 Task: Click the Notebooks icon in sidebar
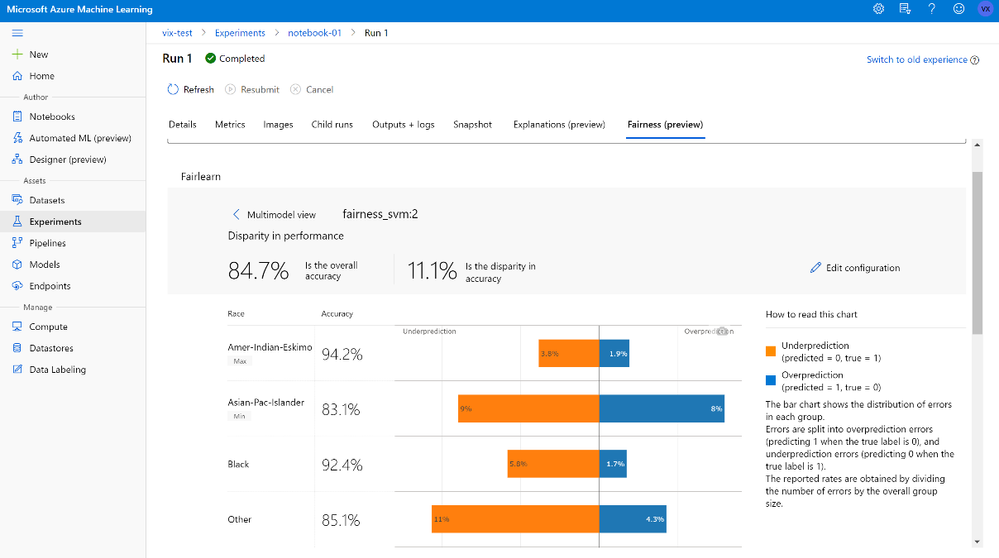point(17,117)
